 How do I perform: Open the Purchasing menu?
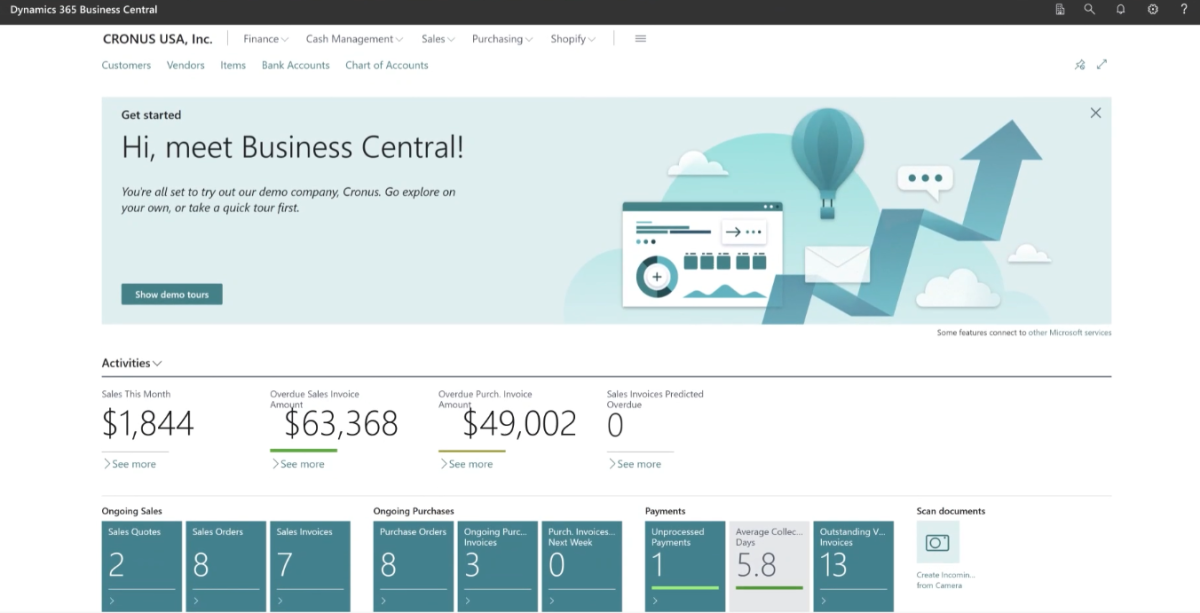pos(502,39)
